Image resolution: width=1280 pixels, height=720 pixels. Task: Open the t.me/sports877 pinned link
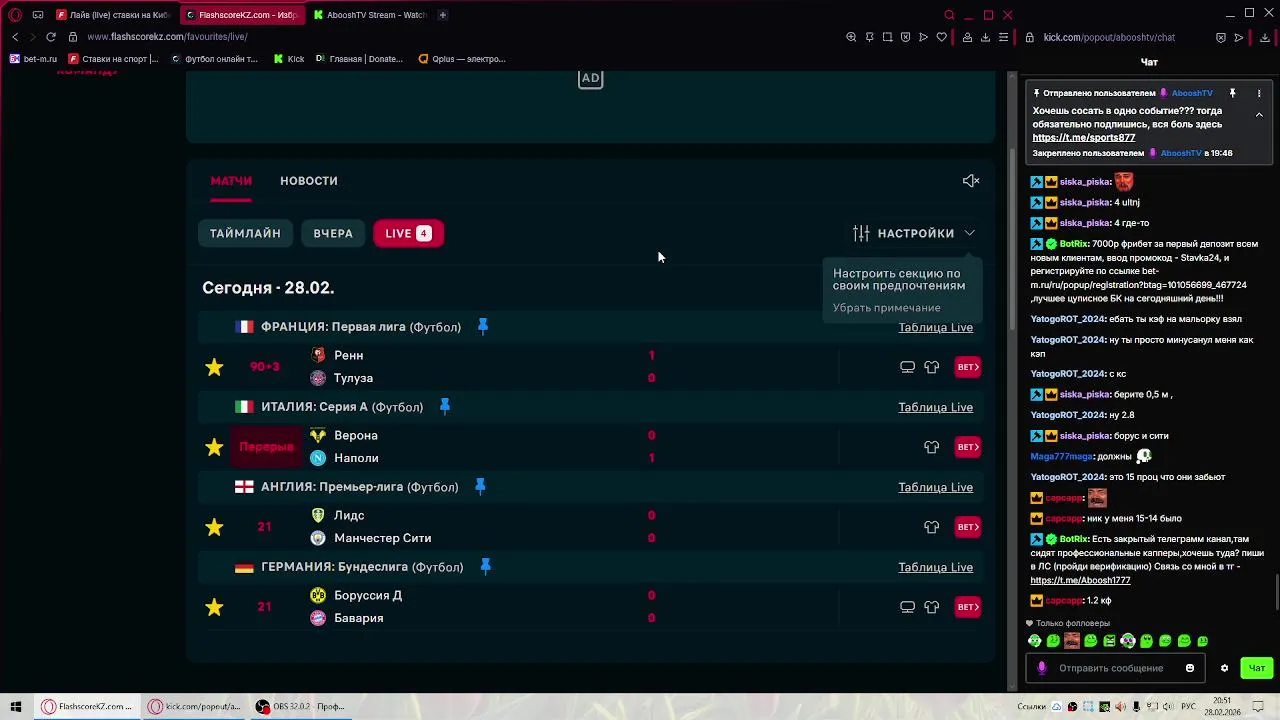(x=1083, y=138)
